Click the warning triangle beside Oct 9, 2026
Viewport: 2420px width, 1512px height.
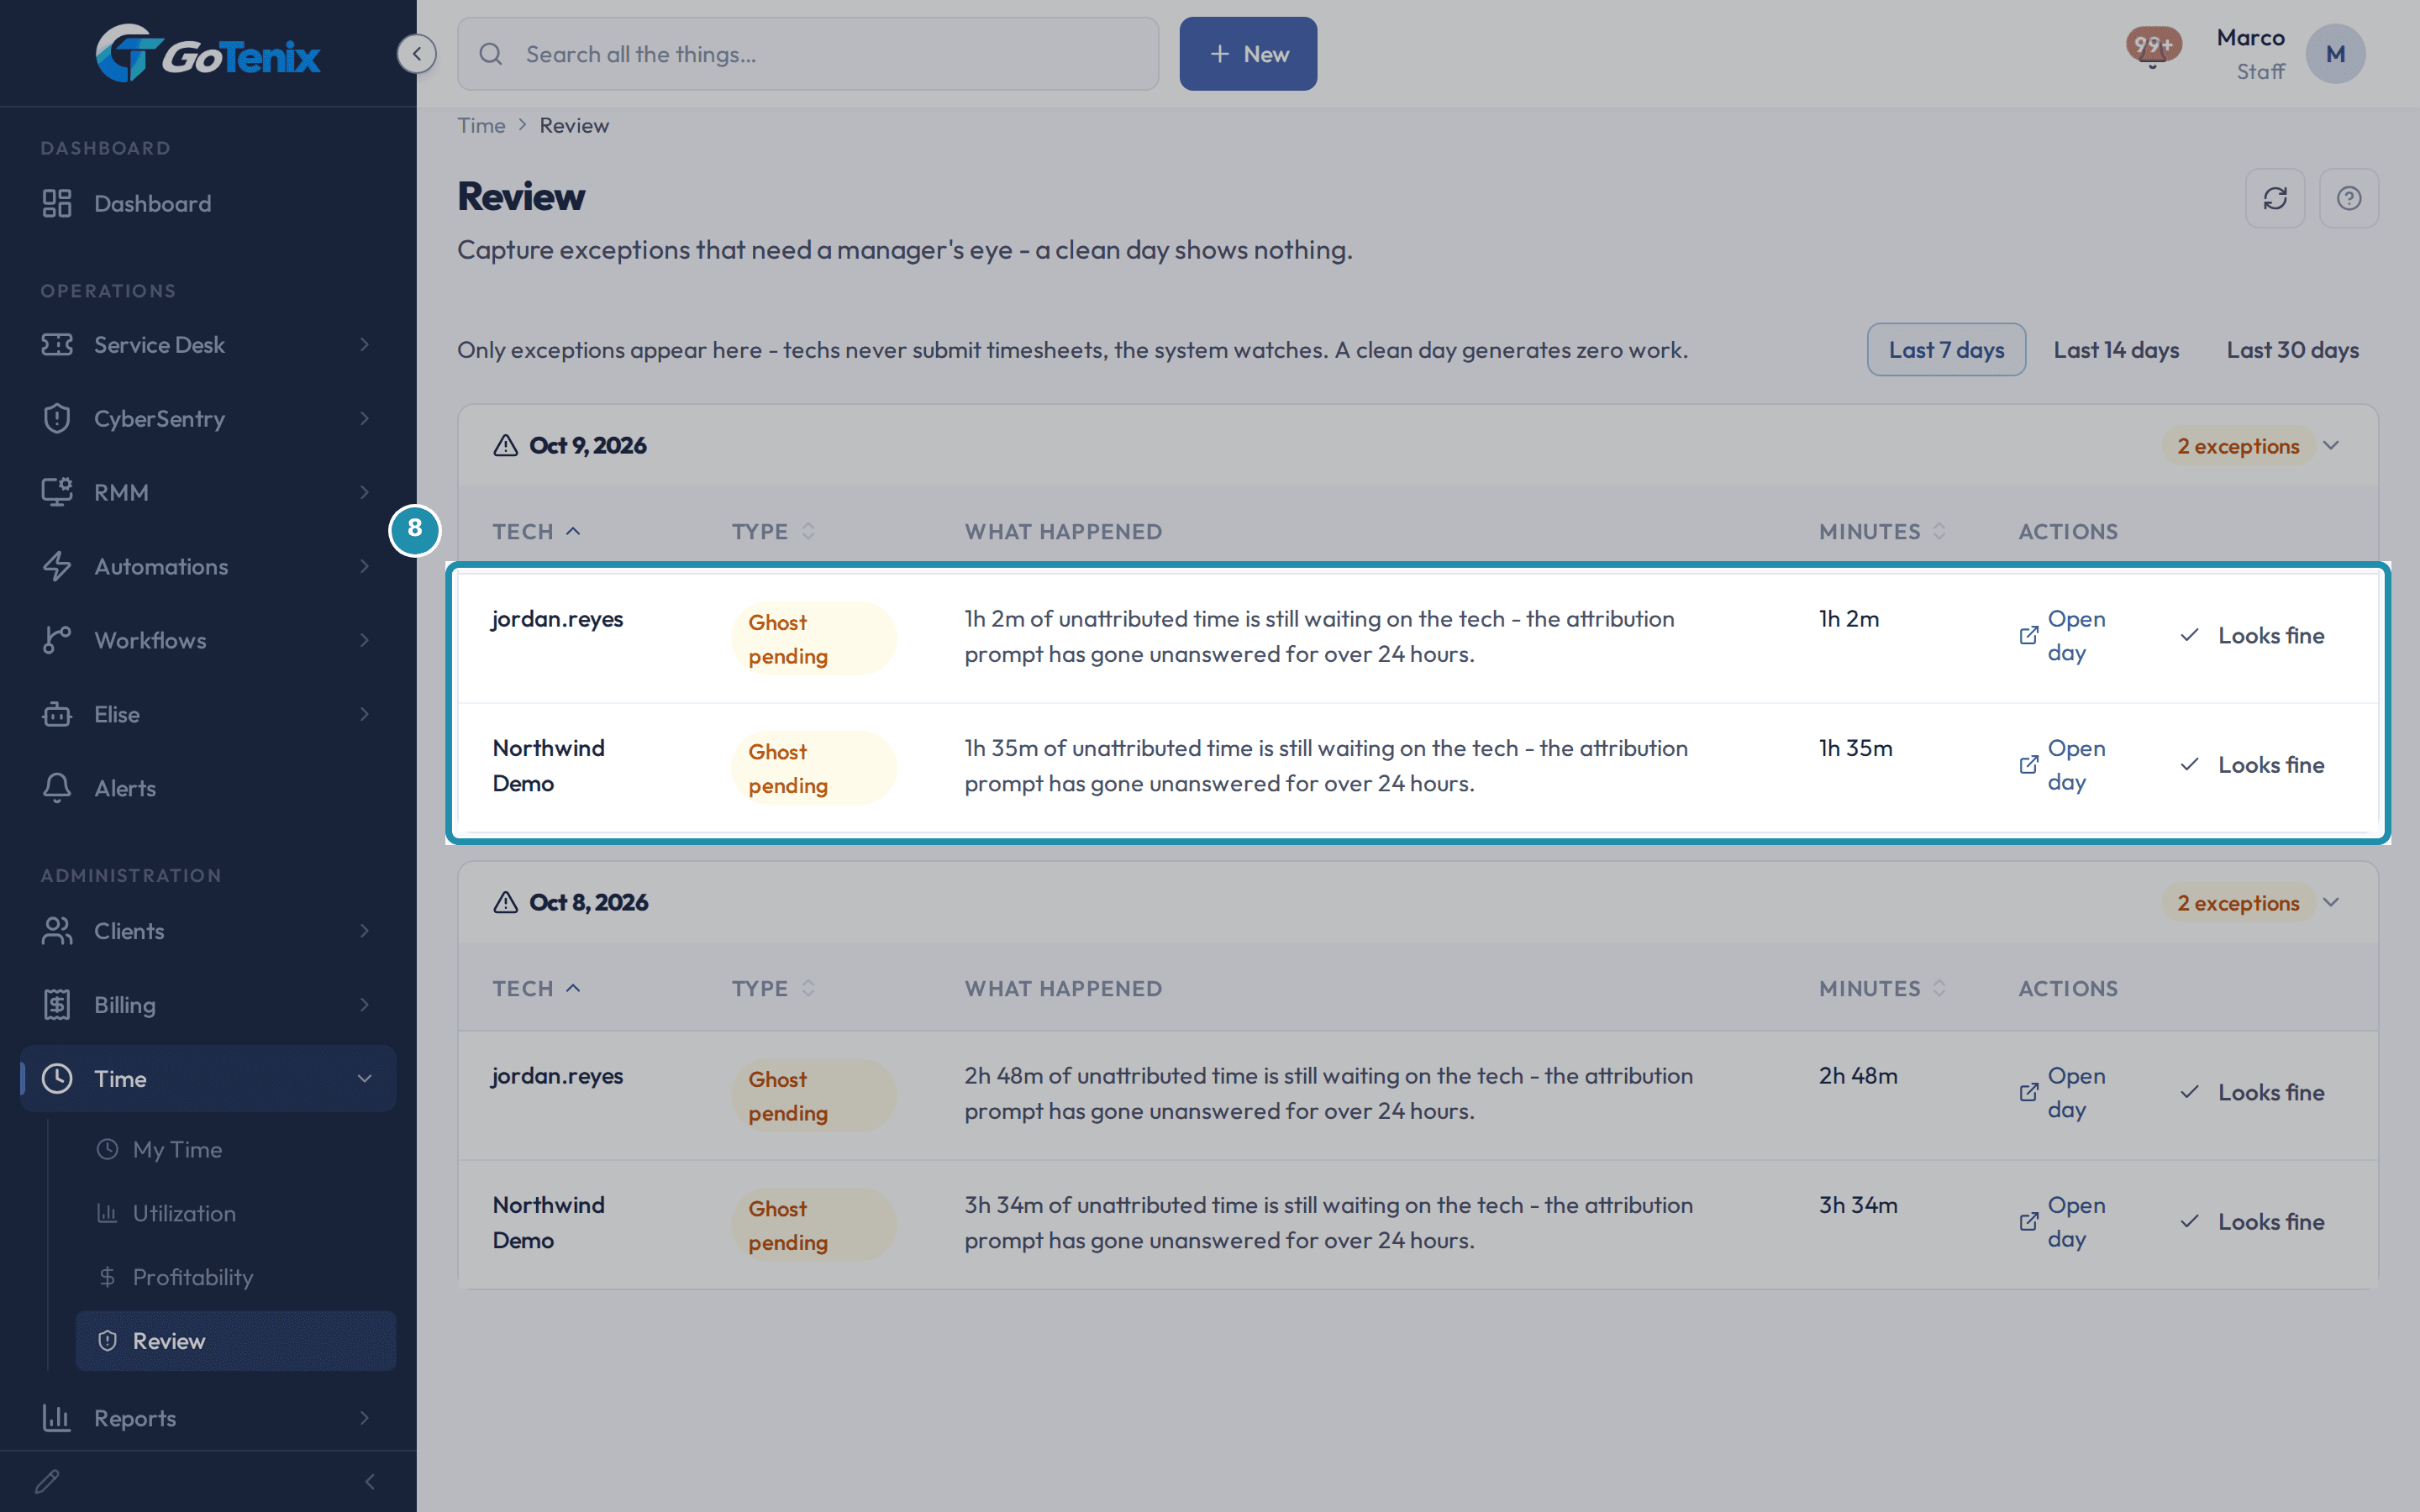click(505, 446)
